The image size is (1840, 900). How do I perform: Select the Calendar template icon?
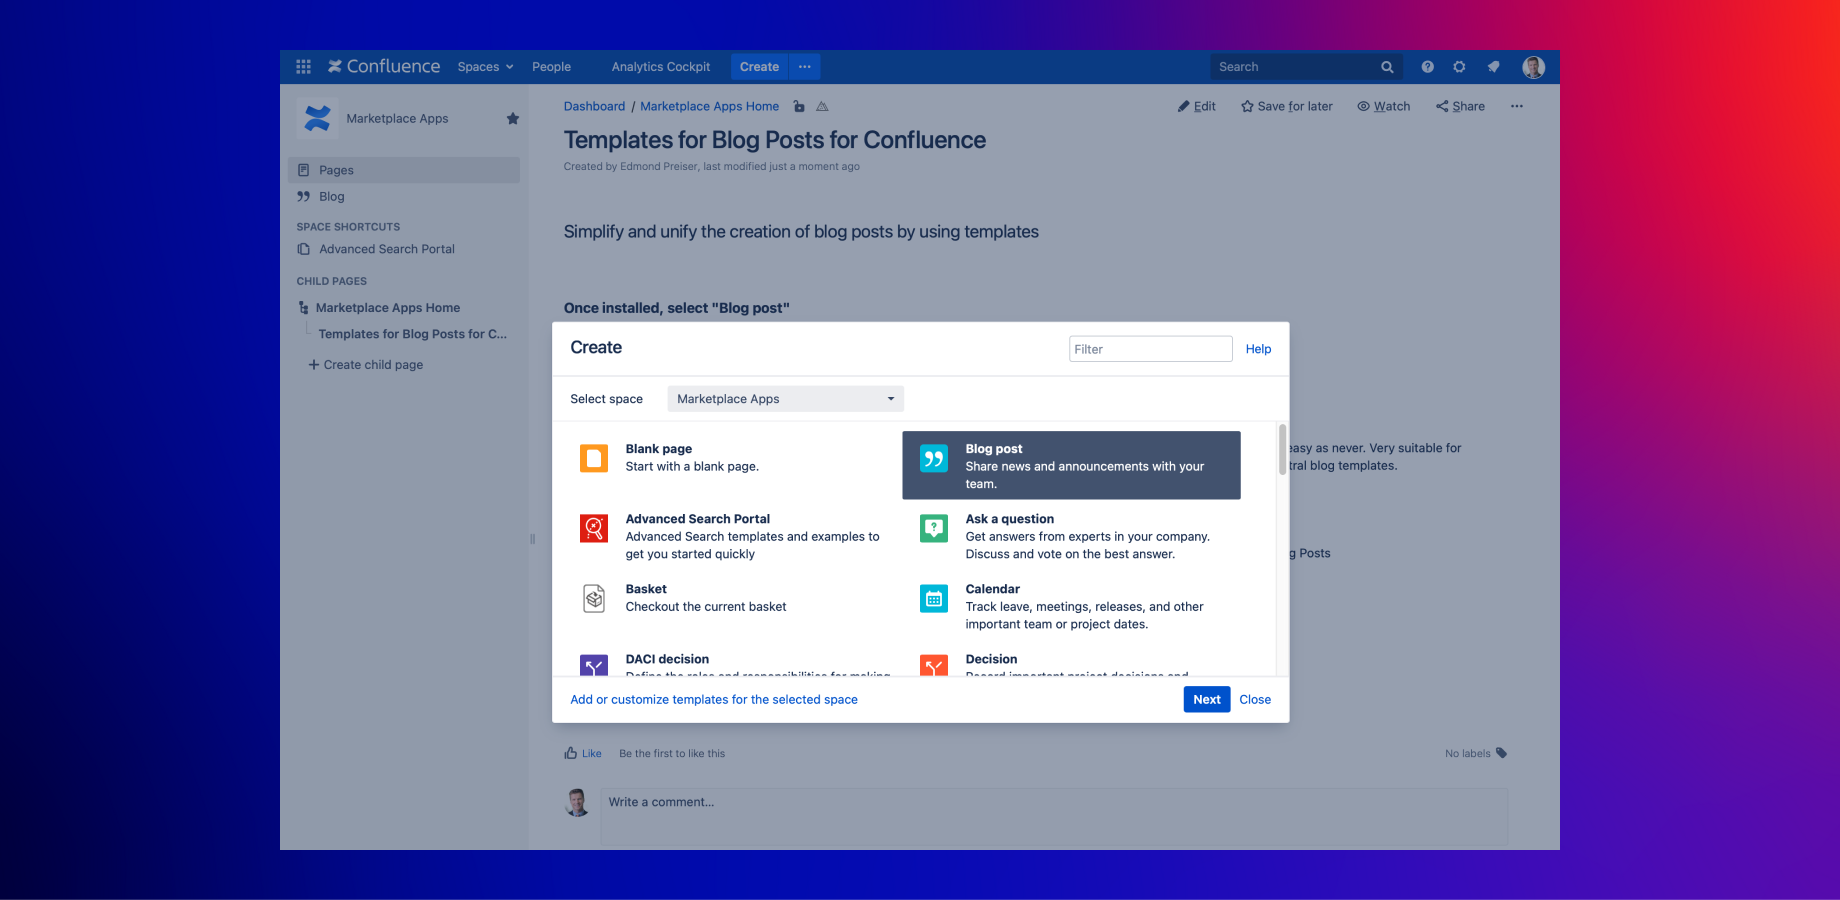pos(934,598)
